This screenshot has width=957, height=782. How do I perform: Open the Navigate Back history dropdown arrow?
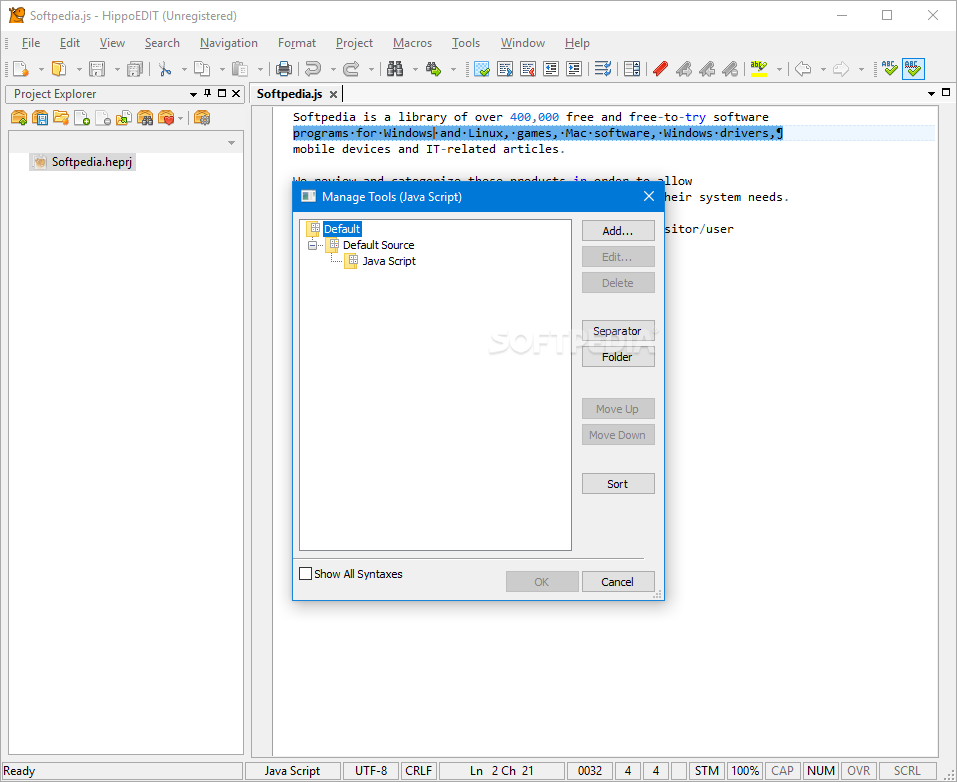(823, 70)
